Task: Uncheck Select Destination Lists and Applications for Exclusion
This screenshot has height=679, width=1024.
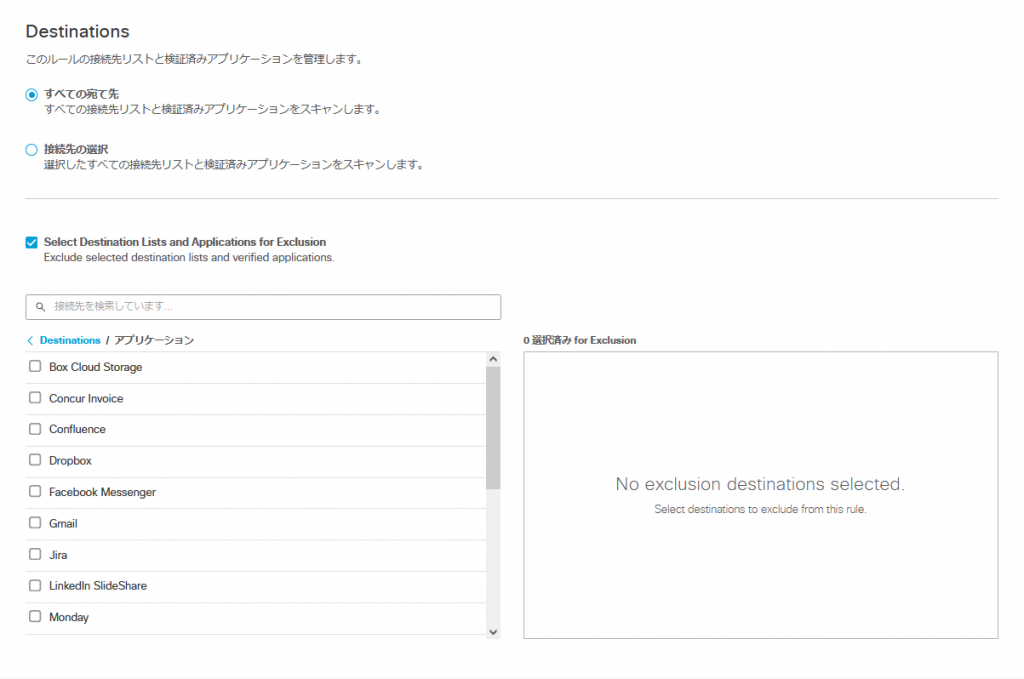Action: pos(31,243)
